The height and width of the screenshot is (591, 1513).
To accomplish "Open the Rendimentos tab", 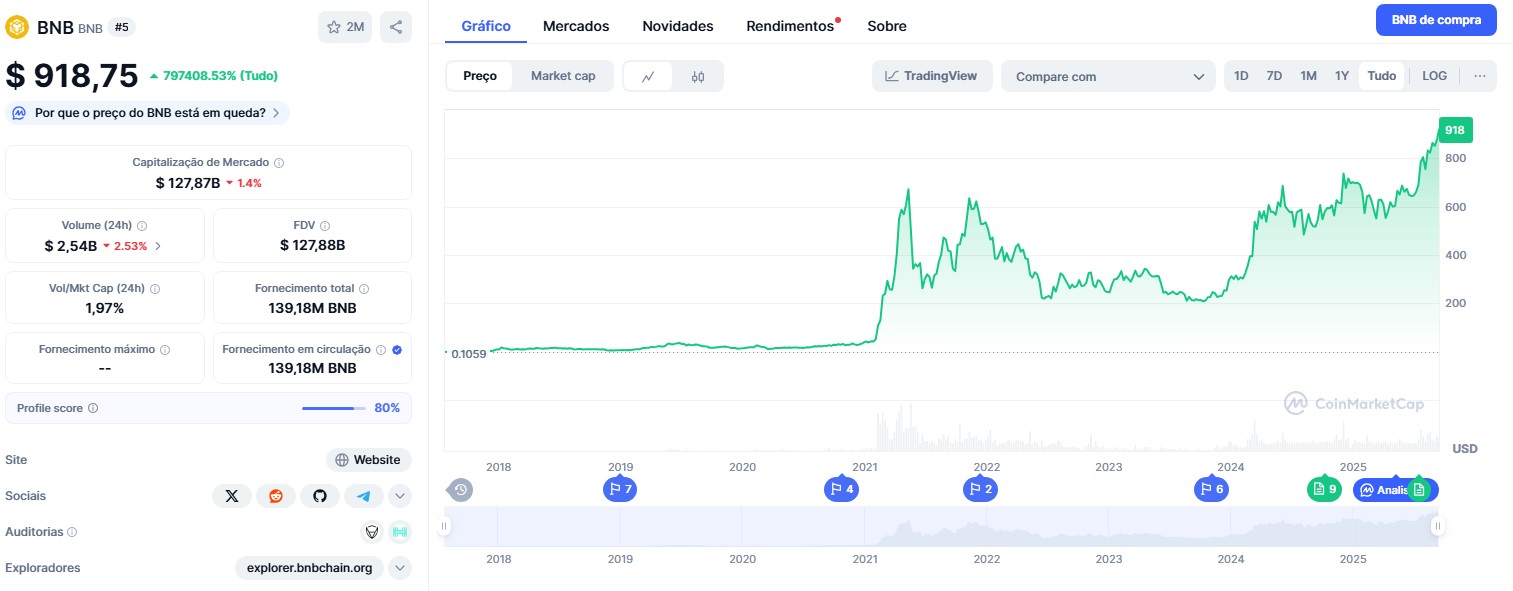I will 790,26.
